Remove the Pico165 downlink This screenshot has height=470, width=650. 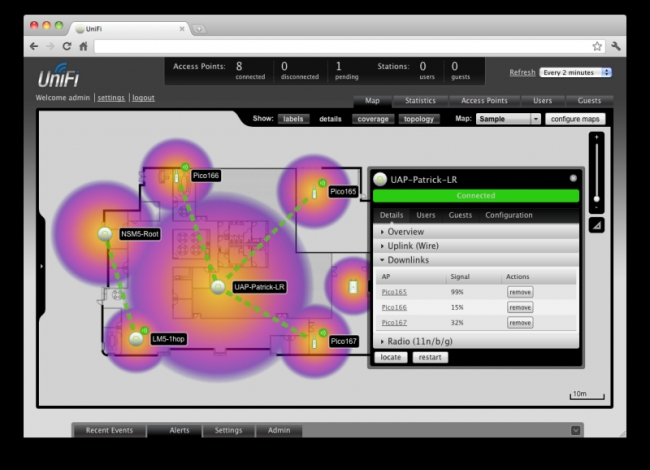[520, 292]
